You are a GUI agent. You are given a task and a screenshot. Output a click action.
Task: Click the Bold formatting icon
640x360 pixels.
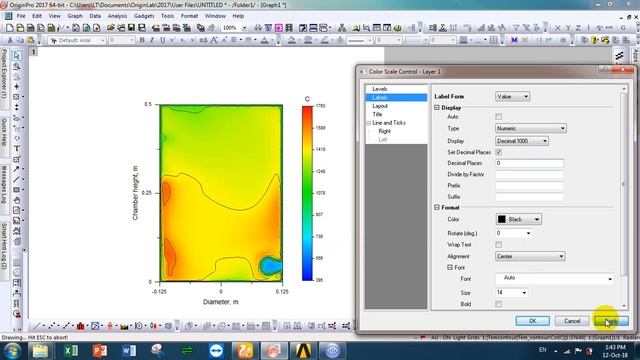(142, 40)
